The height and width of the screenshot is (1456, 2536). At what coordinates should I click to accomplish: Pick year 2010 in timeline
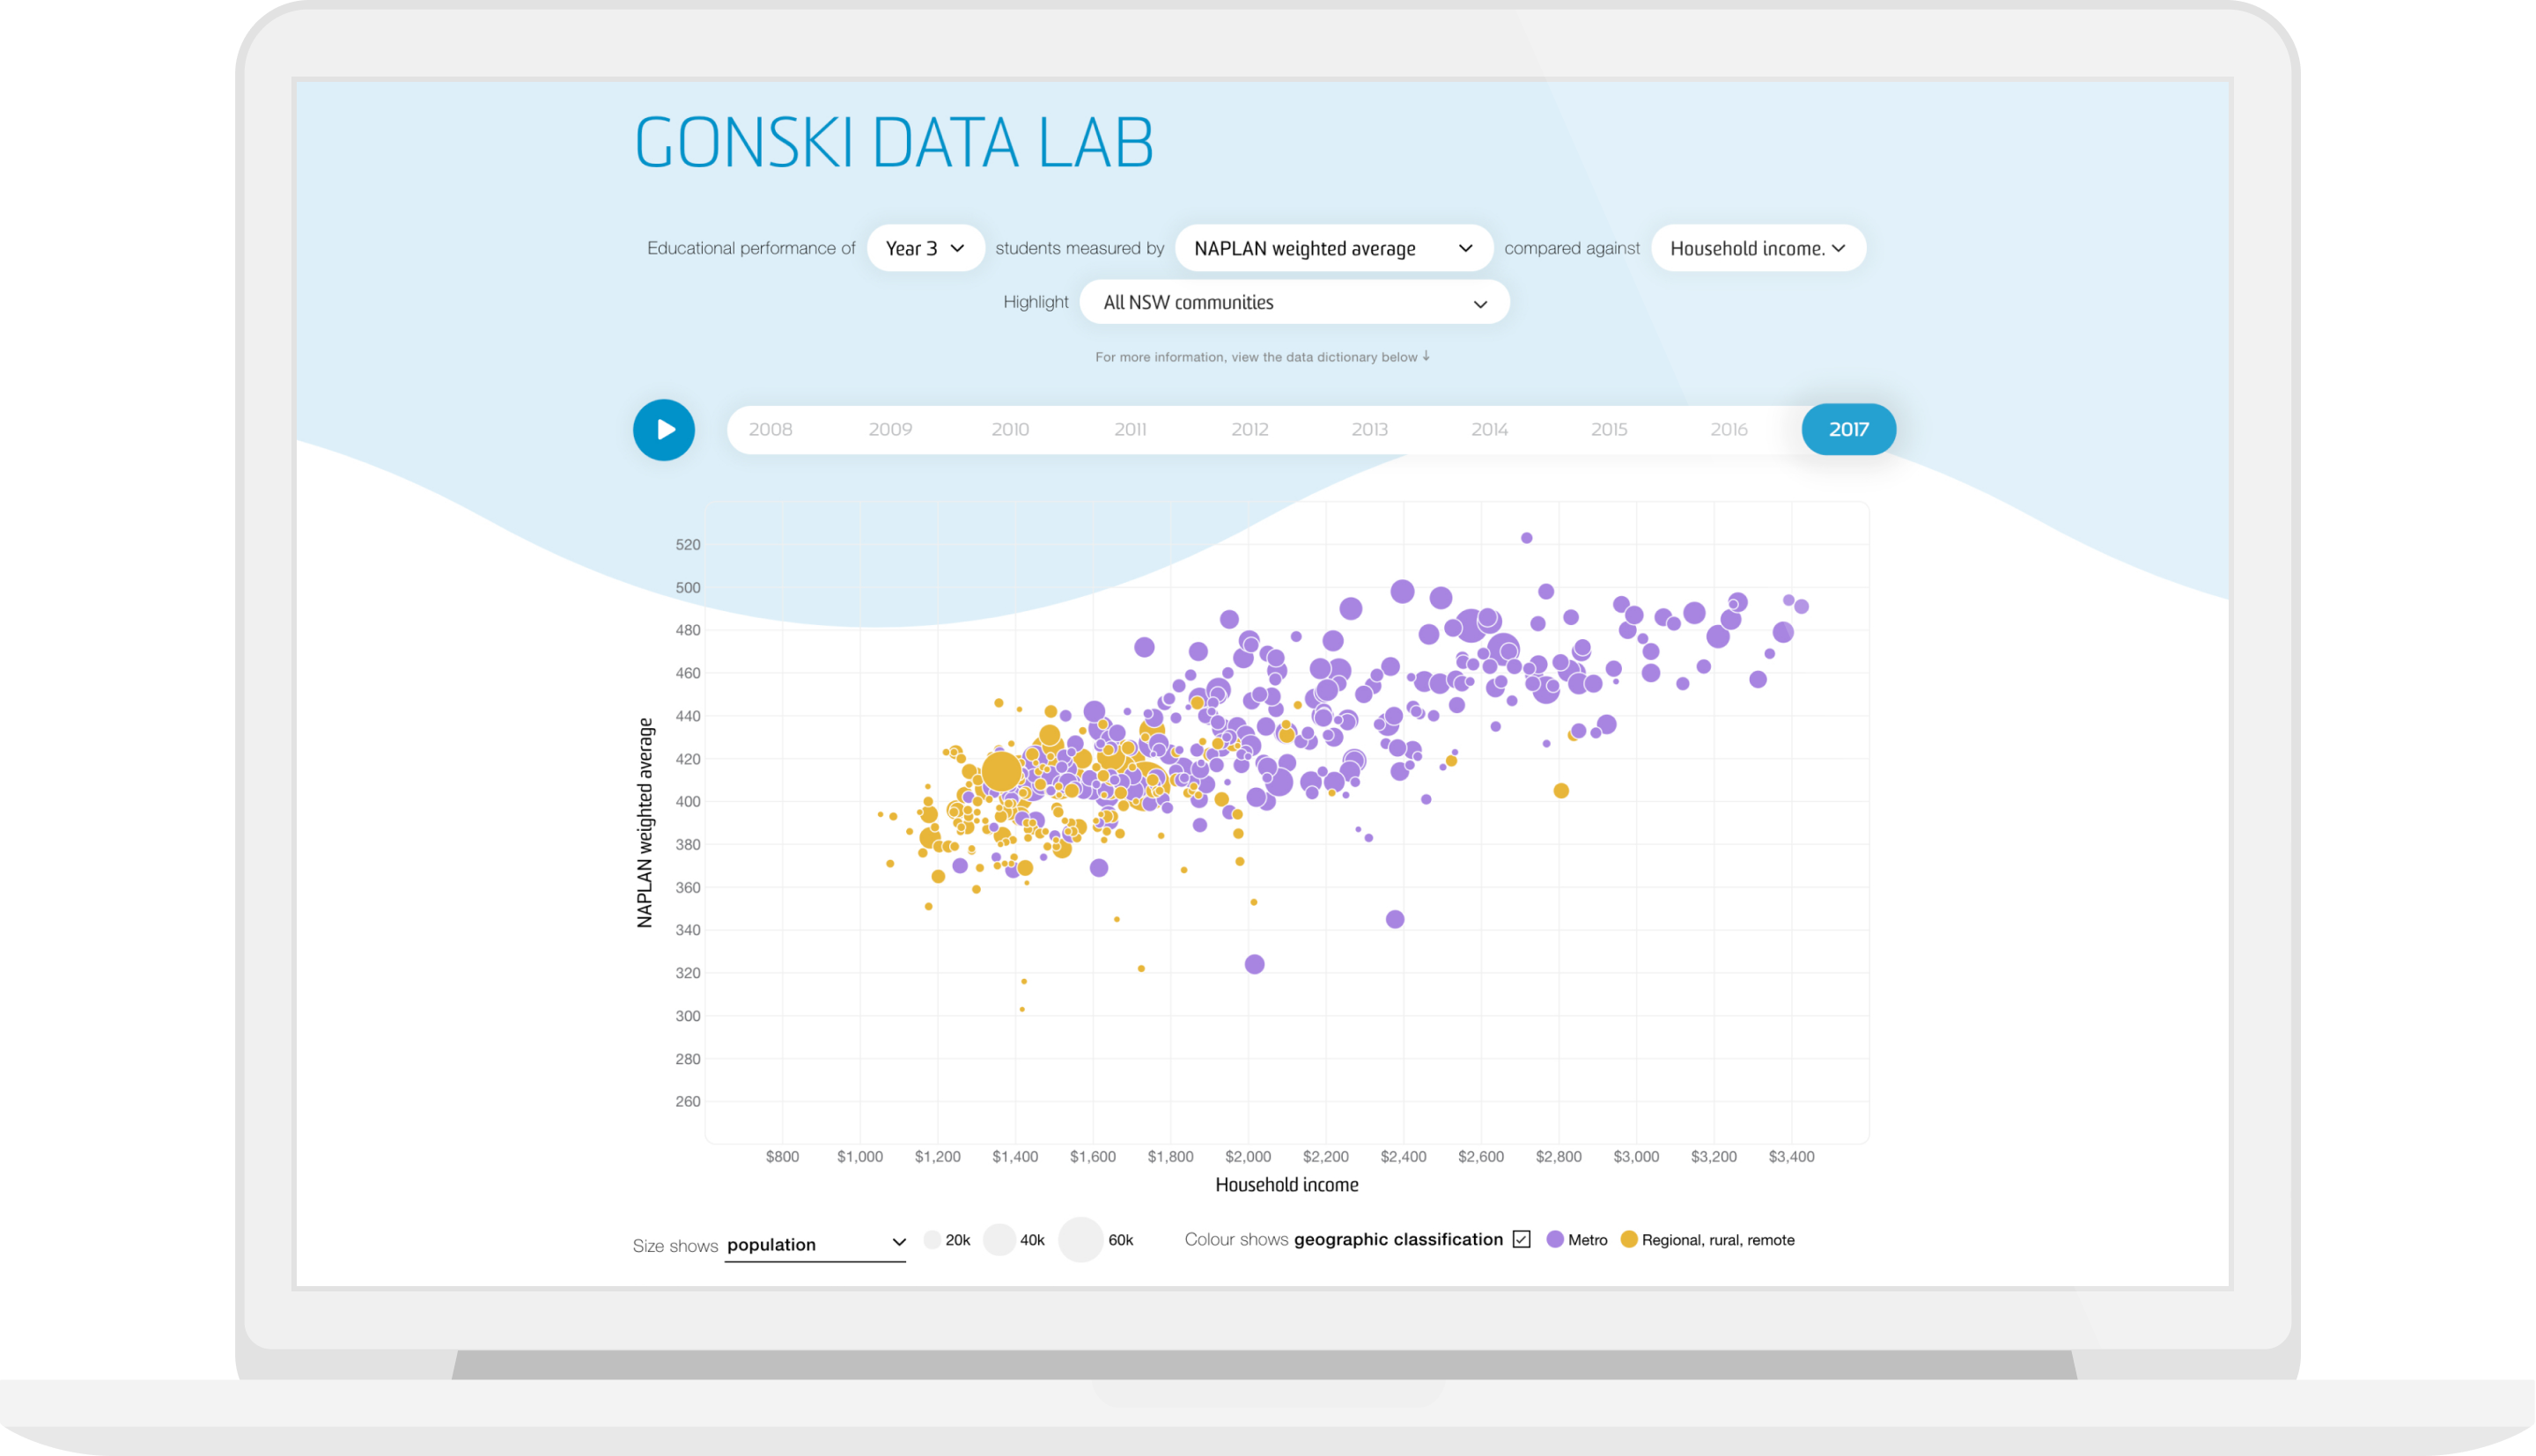pos(1010,430)
